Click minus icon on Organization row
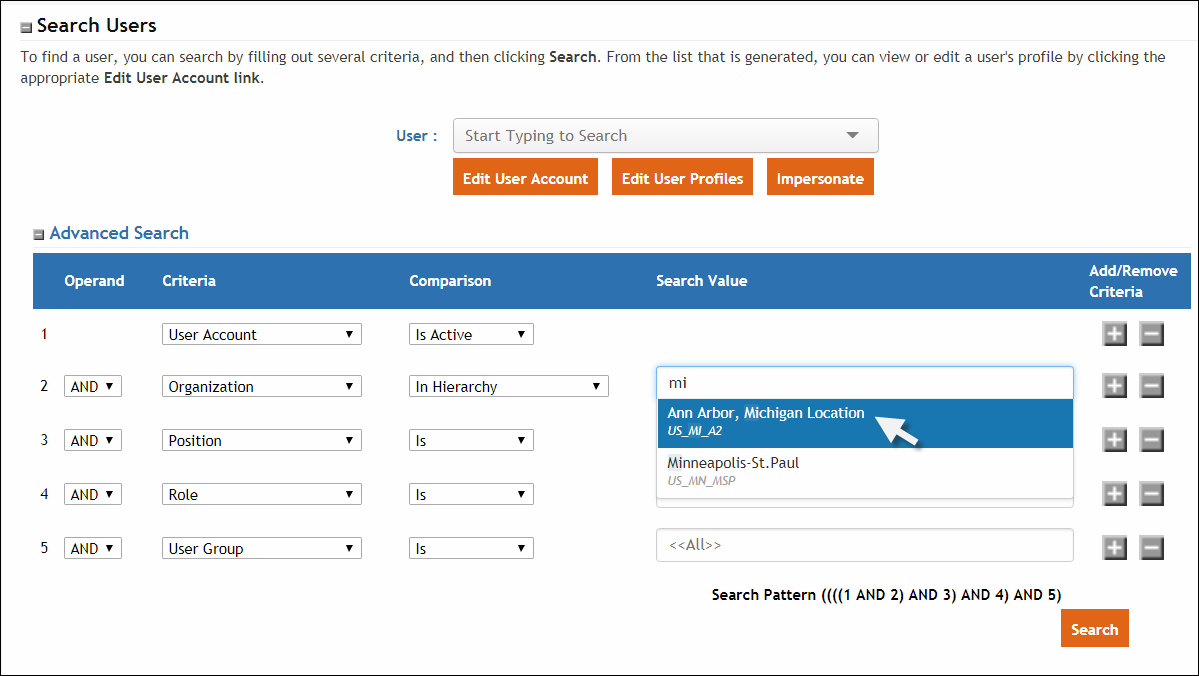1199x676 pixels. [x=1152, y=386]
